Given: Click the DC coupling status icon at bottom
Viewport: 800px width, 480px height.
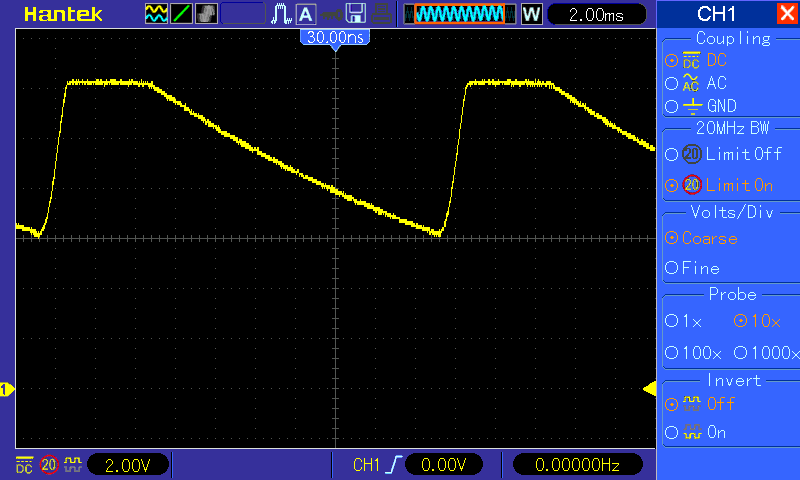Looking at the screenshot, I should point(24,465).
